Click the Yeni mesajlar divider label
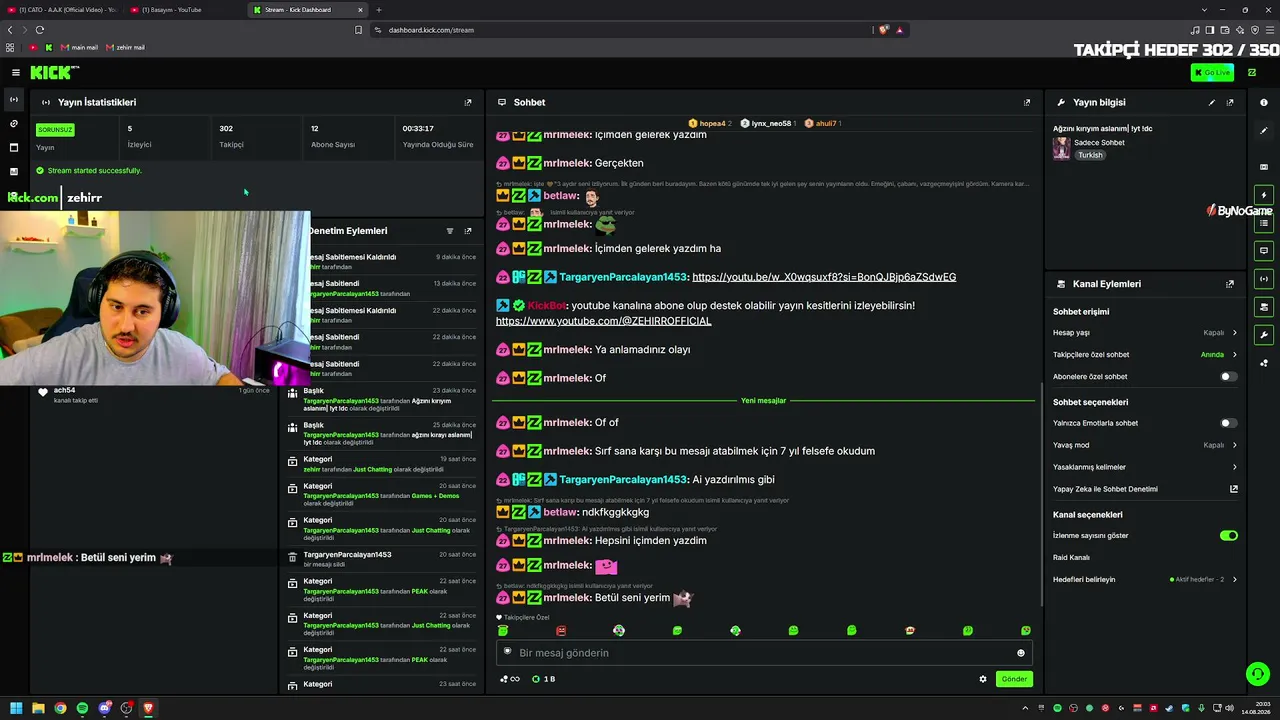1280x720 pixels. click(764, 401)
